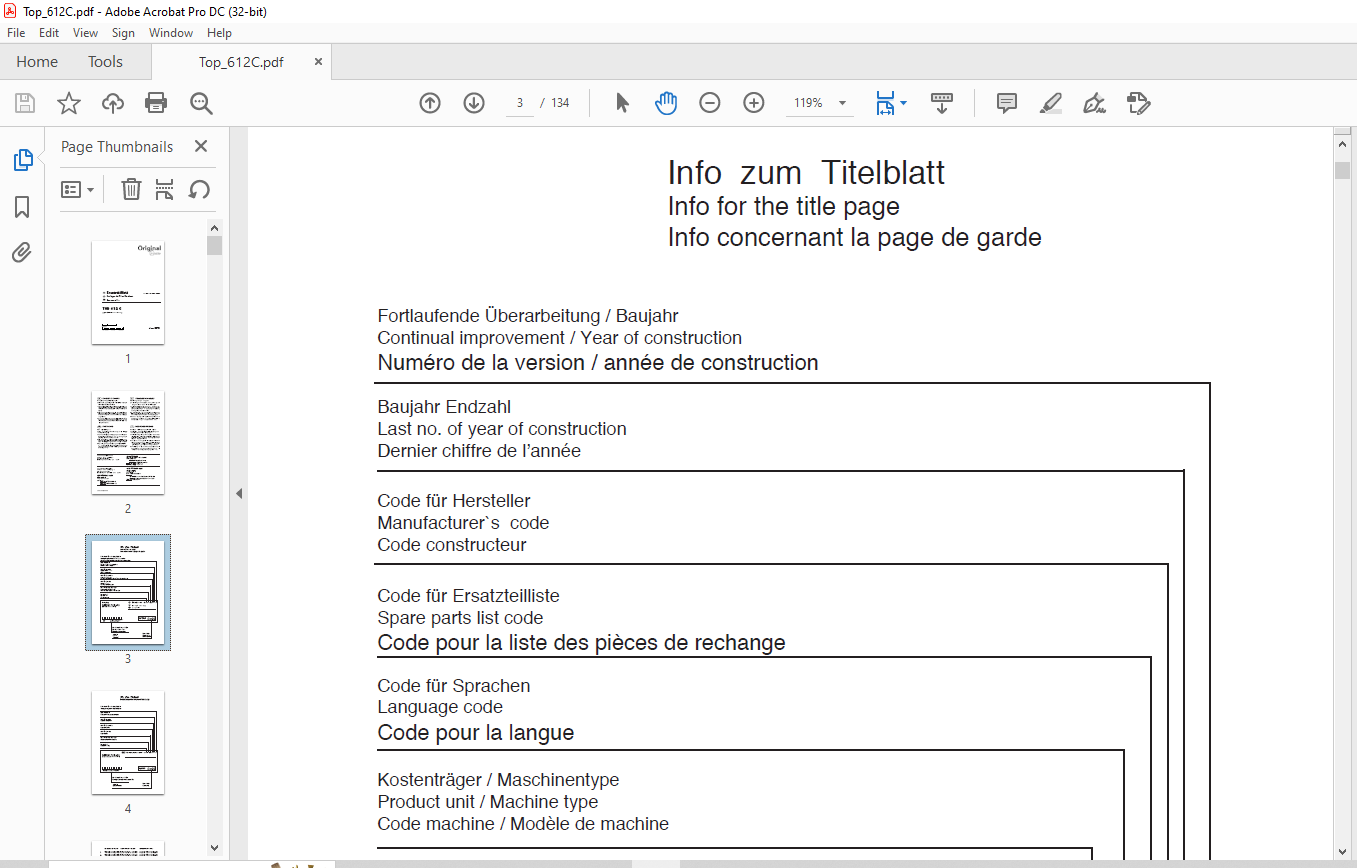Viewport: 1357px width, 868px height.
Task: Go to previous page with the up arrow
Action: pos(430,103)
